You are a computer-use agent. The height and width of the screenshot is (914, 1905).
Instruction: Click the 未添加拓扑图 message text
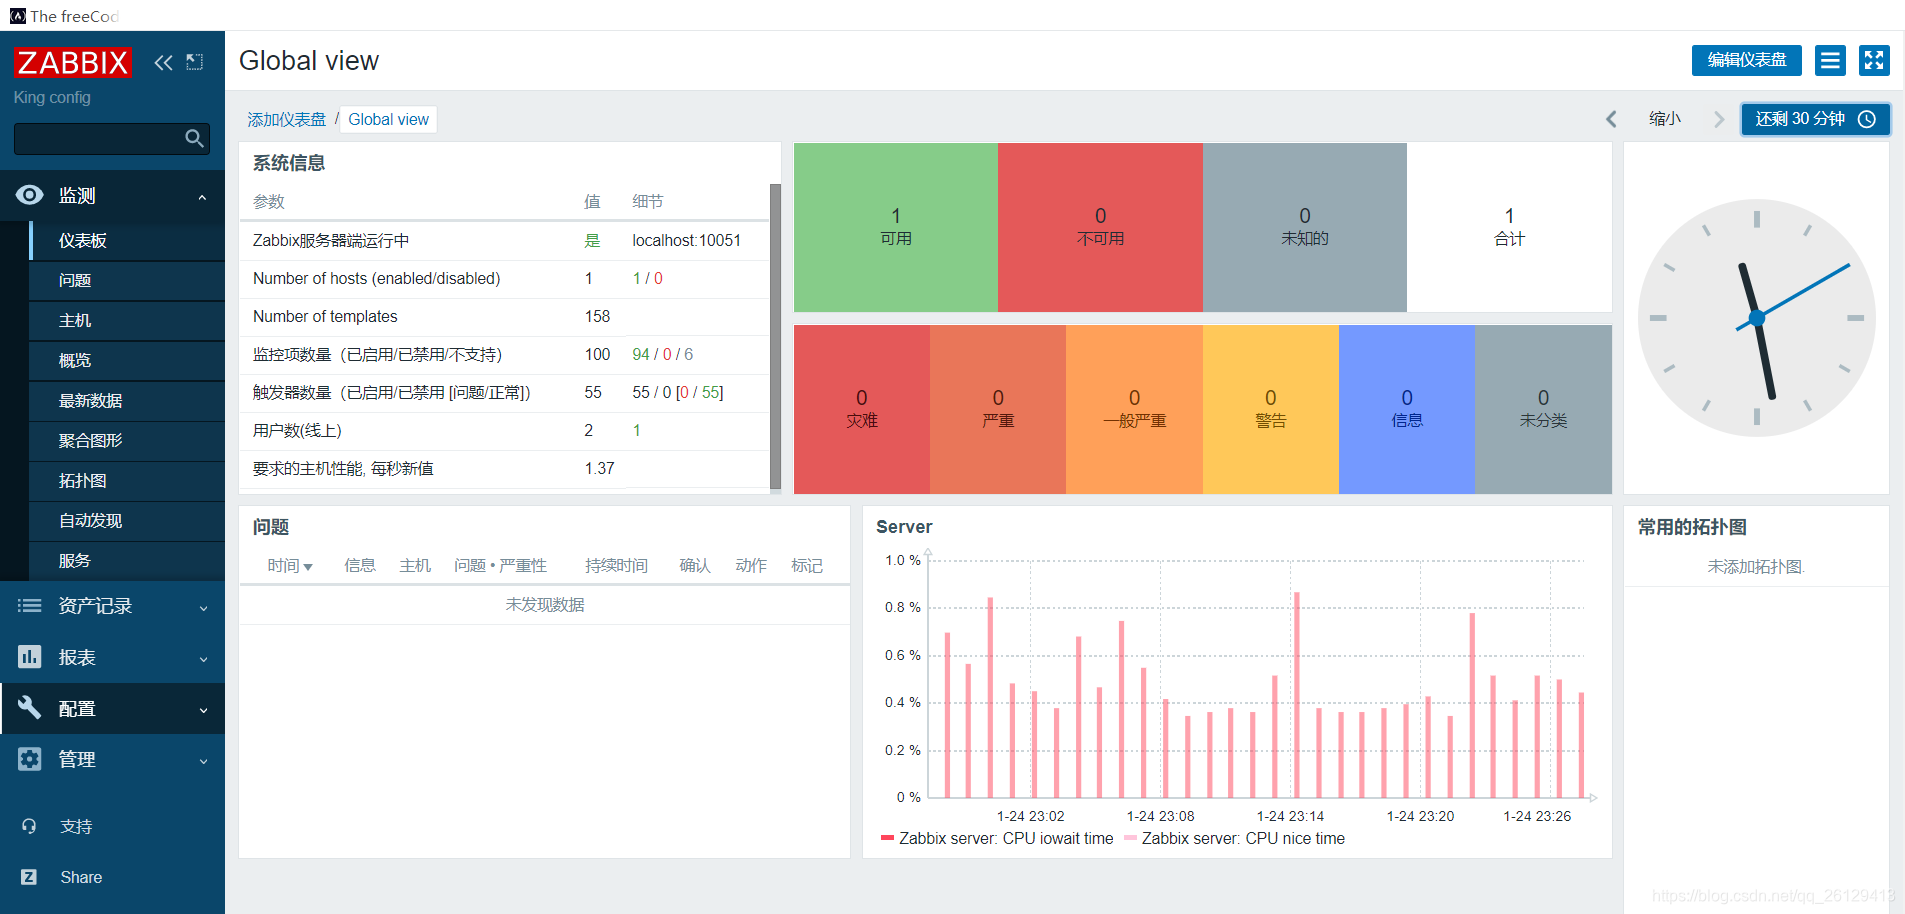(1756, 566)
